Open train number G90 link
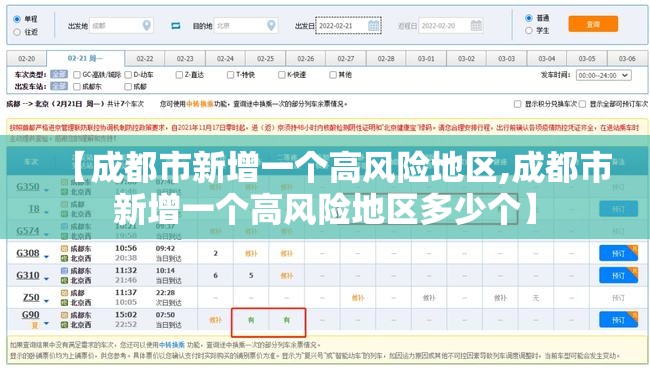The width and height of the screenshot is (650, 374). 30,315
